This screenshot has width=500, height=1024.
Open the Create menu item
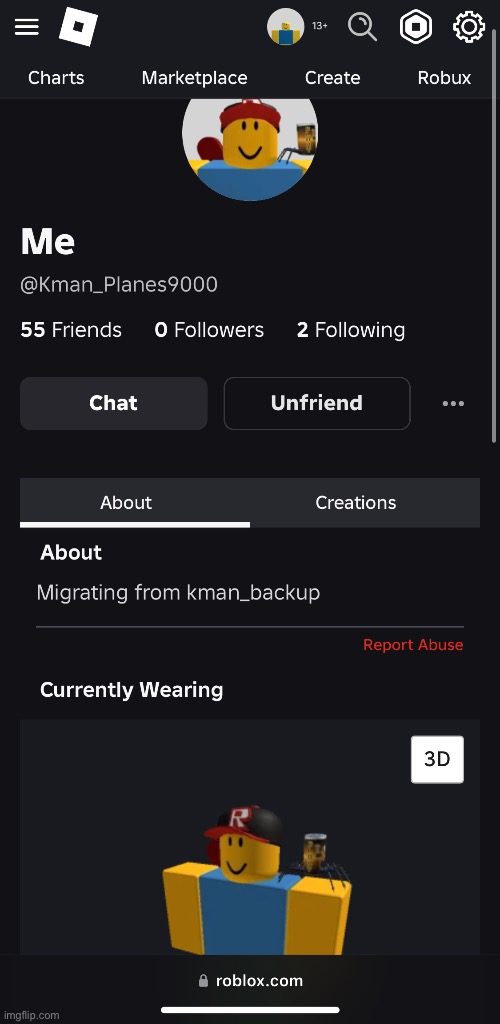coord(332,78)
